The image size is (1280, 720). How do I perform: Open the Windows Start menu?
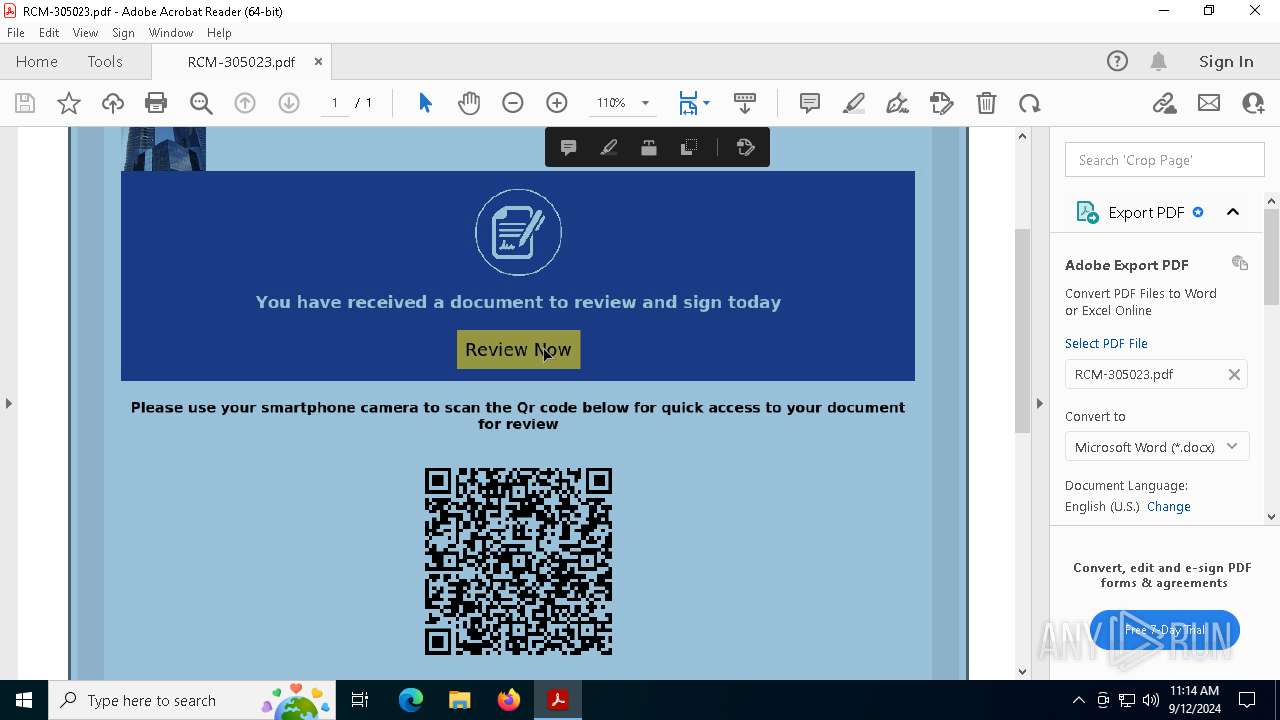pos(24,700)
